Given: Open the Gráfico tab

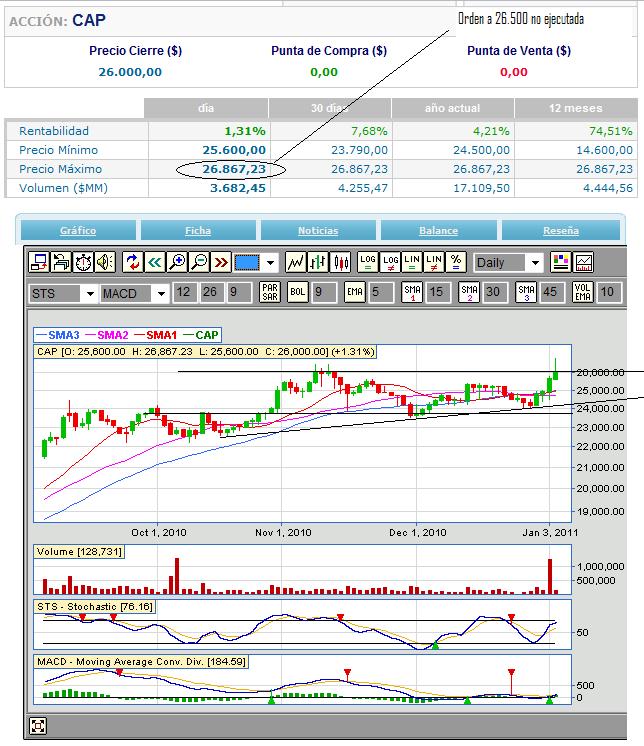Looking at the screenshot, I should pos(78,230).
